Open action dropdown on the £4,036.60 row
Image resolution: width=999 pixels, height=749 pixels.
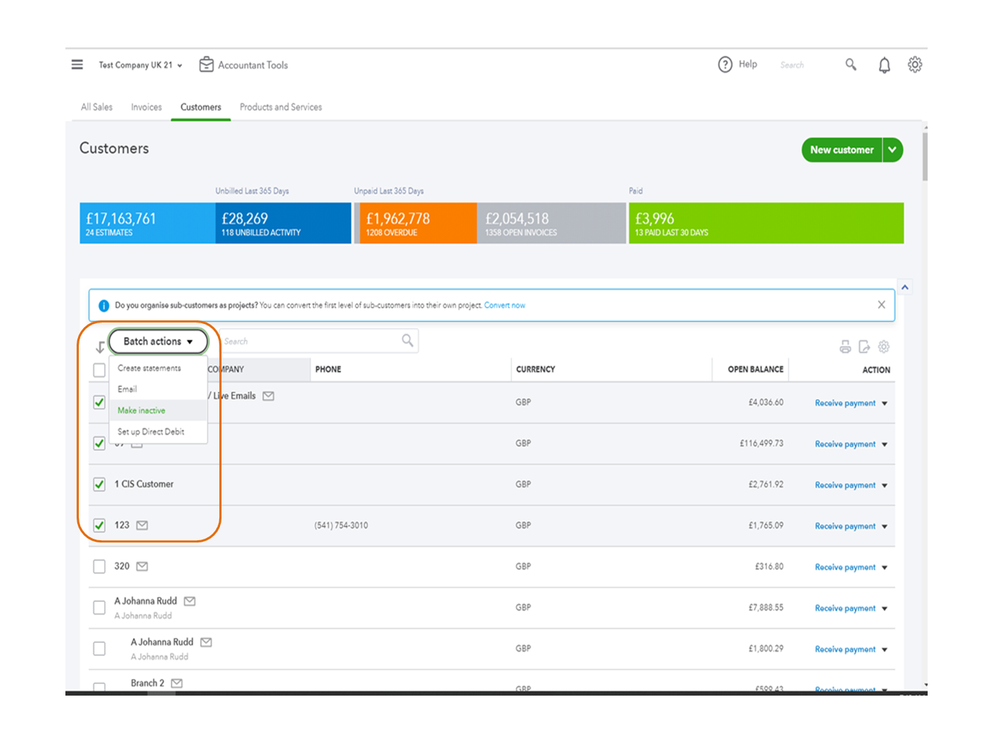[x=885, y=403]
